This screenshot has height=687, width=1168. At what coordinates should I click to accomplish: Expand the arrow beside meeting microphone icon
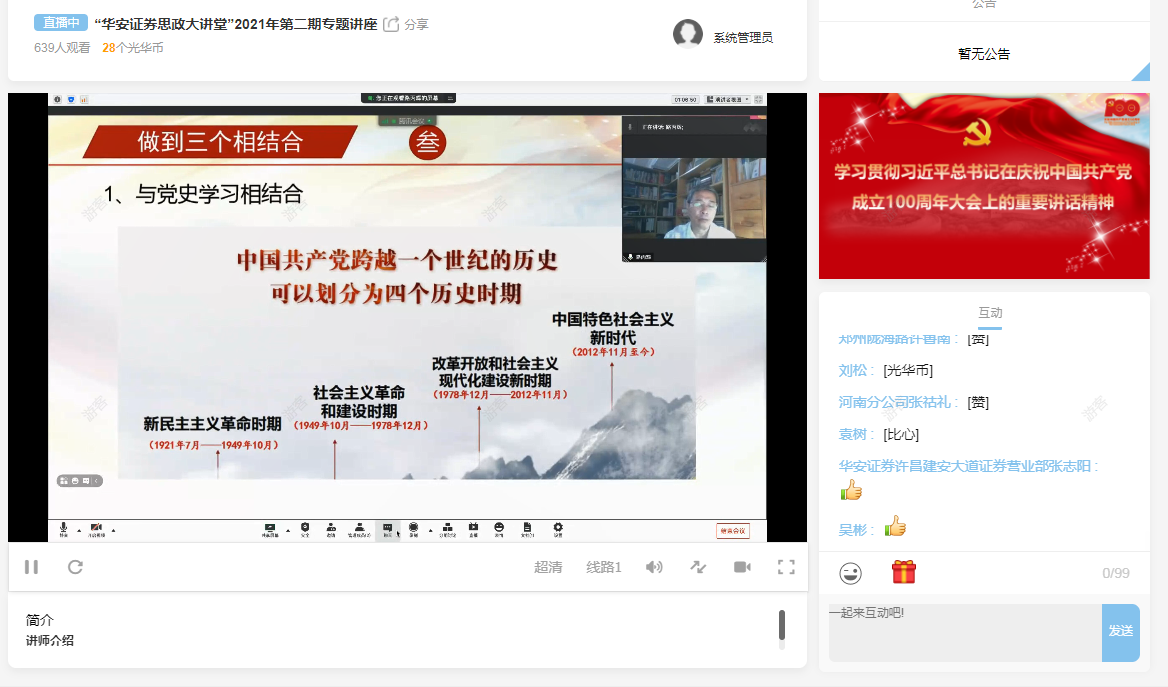coord(79,531)
